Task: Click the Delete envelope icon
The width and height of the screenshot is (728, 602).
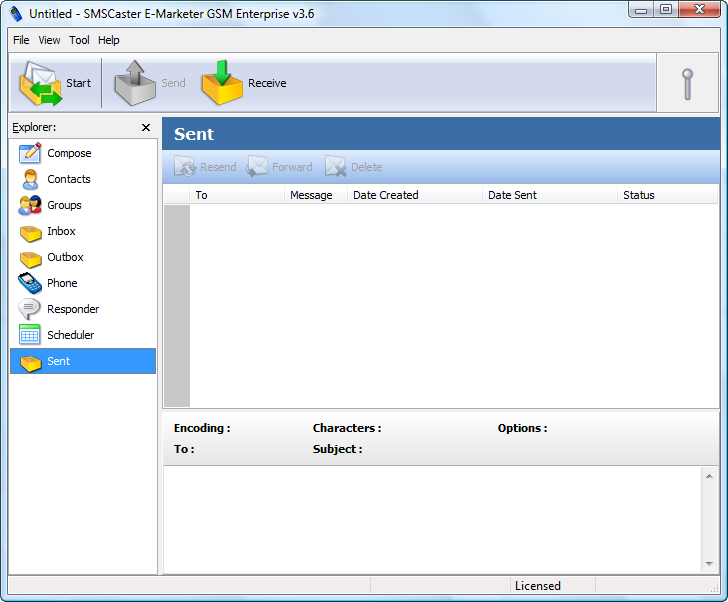Action: 336,166
